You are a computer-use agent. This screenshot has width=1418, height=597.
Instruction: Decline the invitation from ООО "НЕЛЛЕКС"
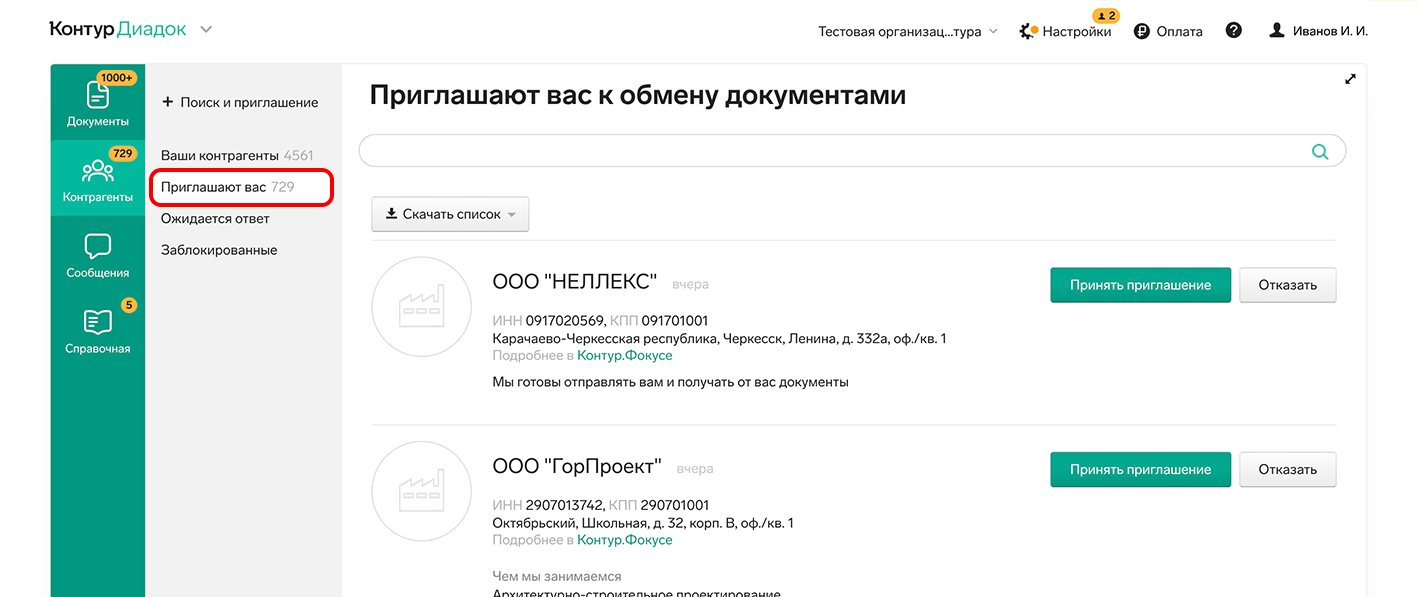pos(1288,285)
